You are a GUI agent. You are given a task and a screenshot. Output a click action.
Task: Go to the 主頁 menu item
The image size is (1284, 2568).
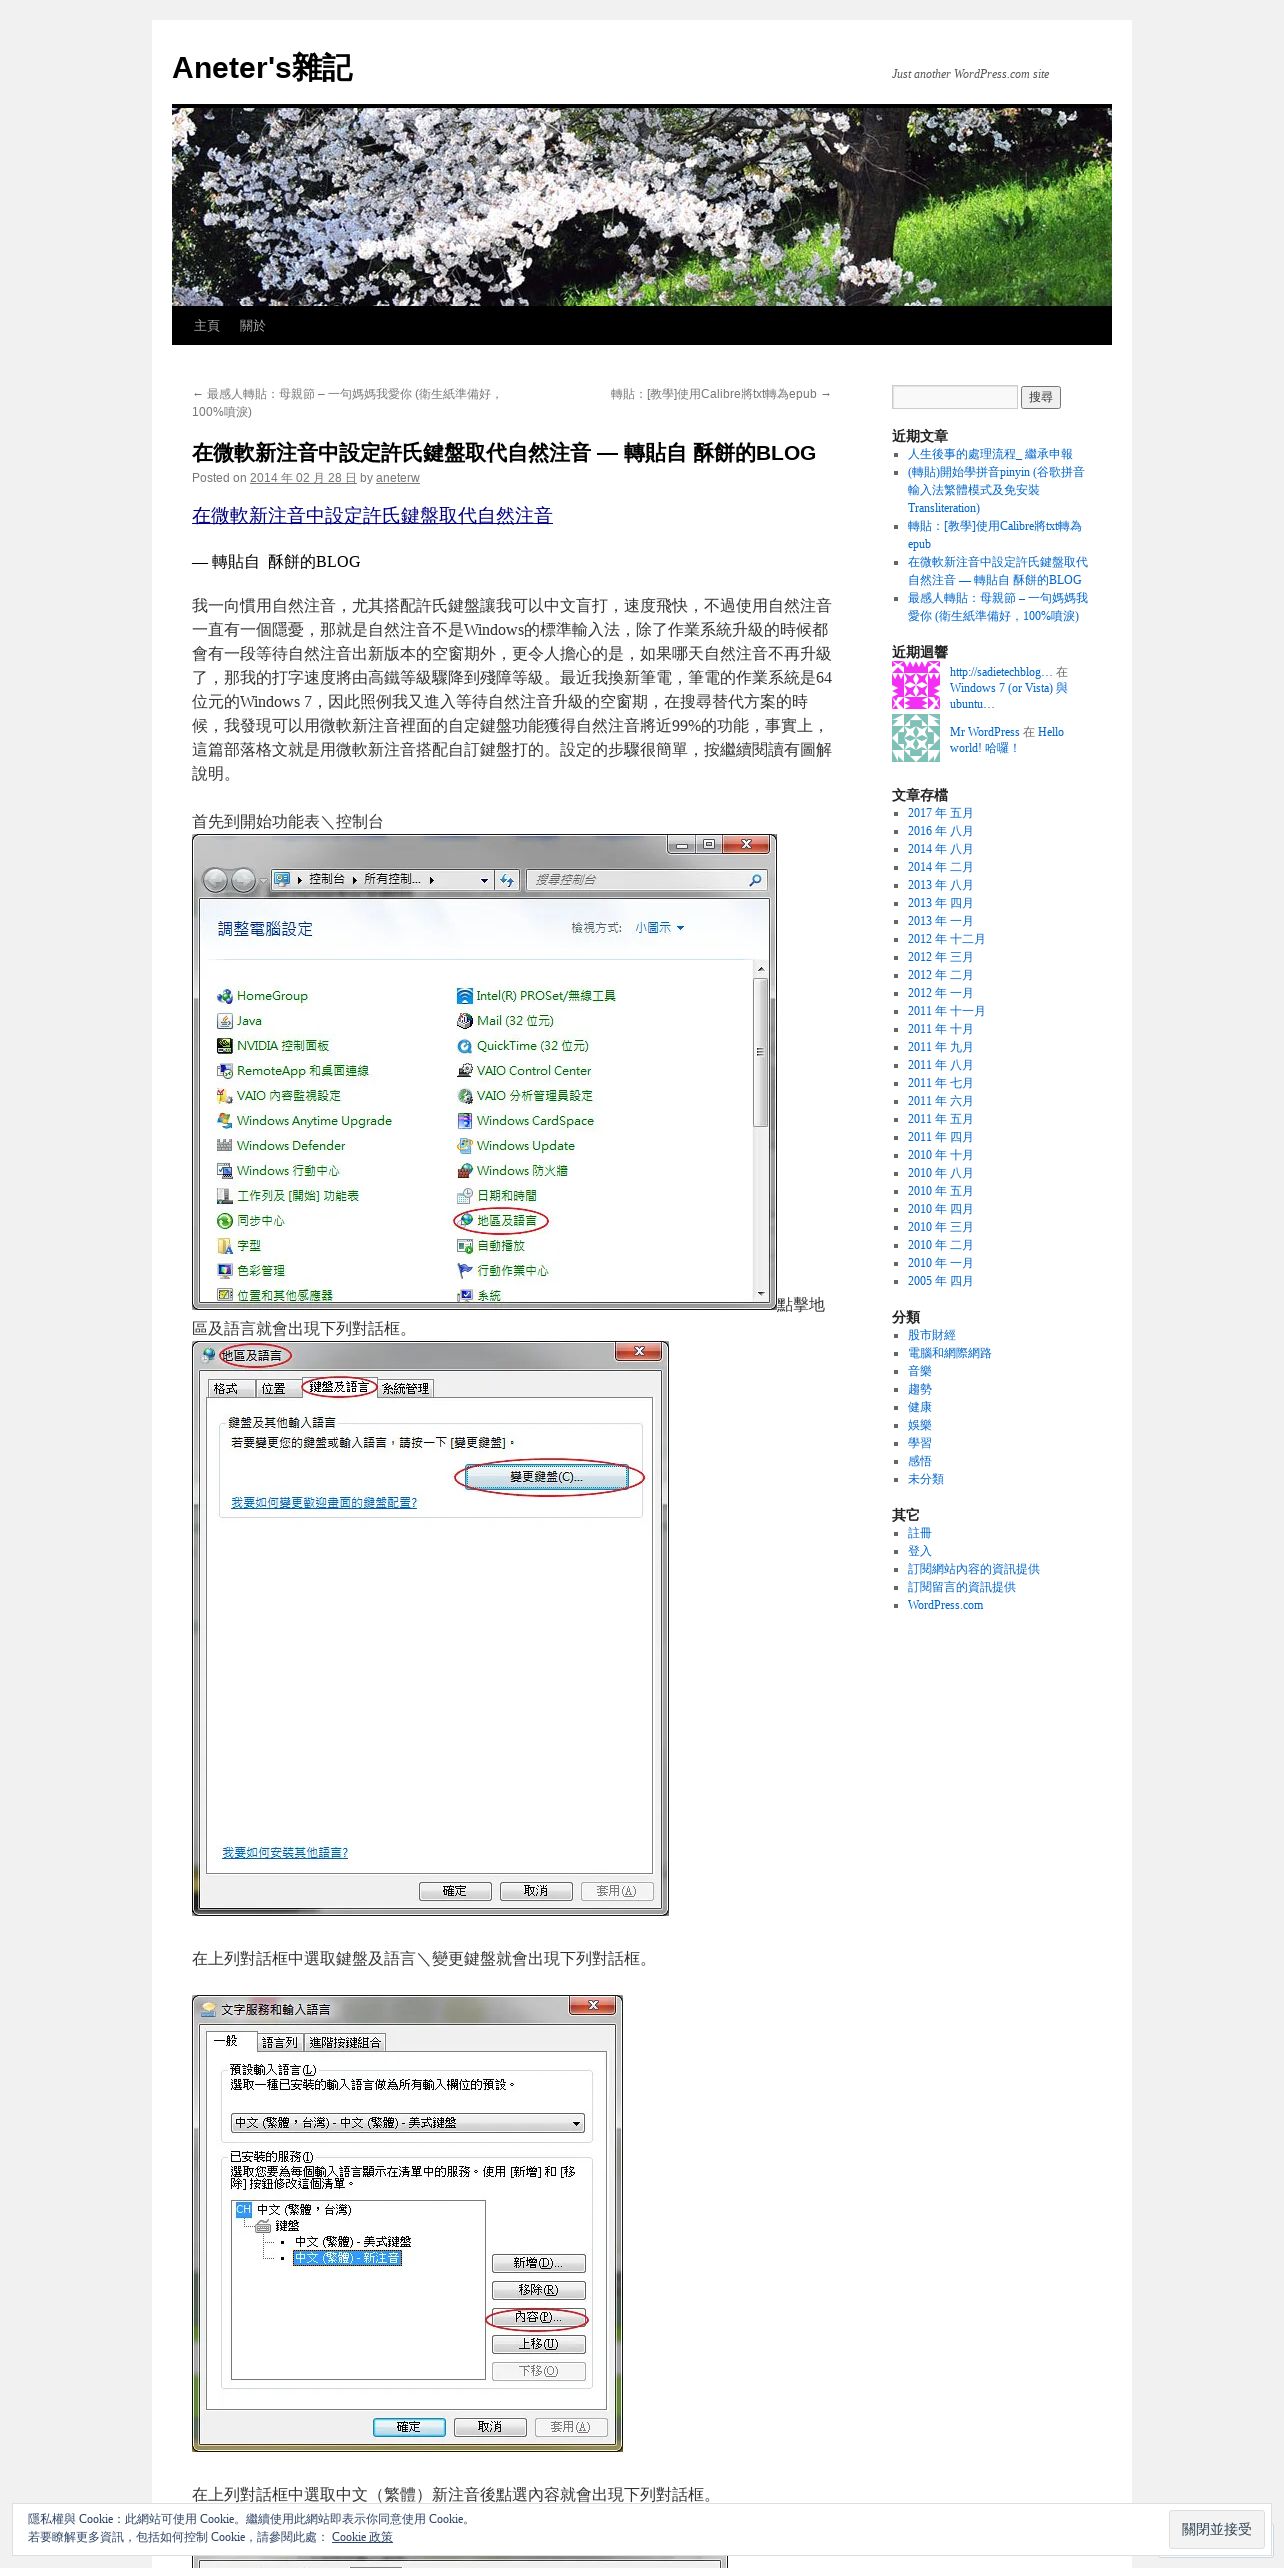pyautogui.click(x=207, y=326)
